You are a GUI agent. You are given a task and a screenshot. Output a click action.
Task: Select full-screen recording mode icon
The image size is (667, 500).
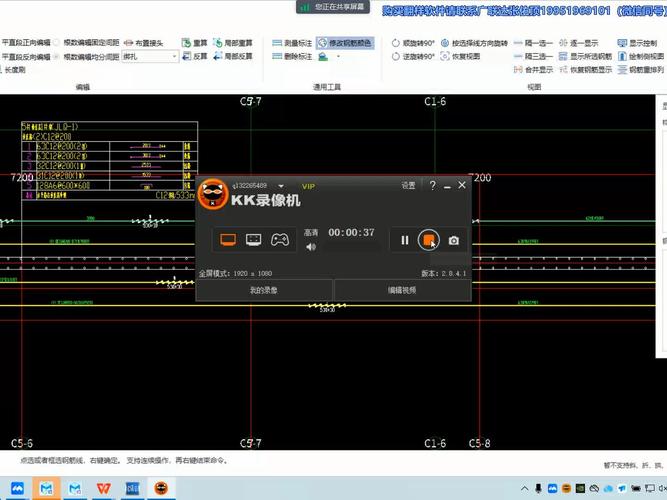(x=228, y=240)
